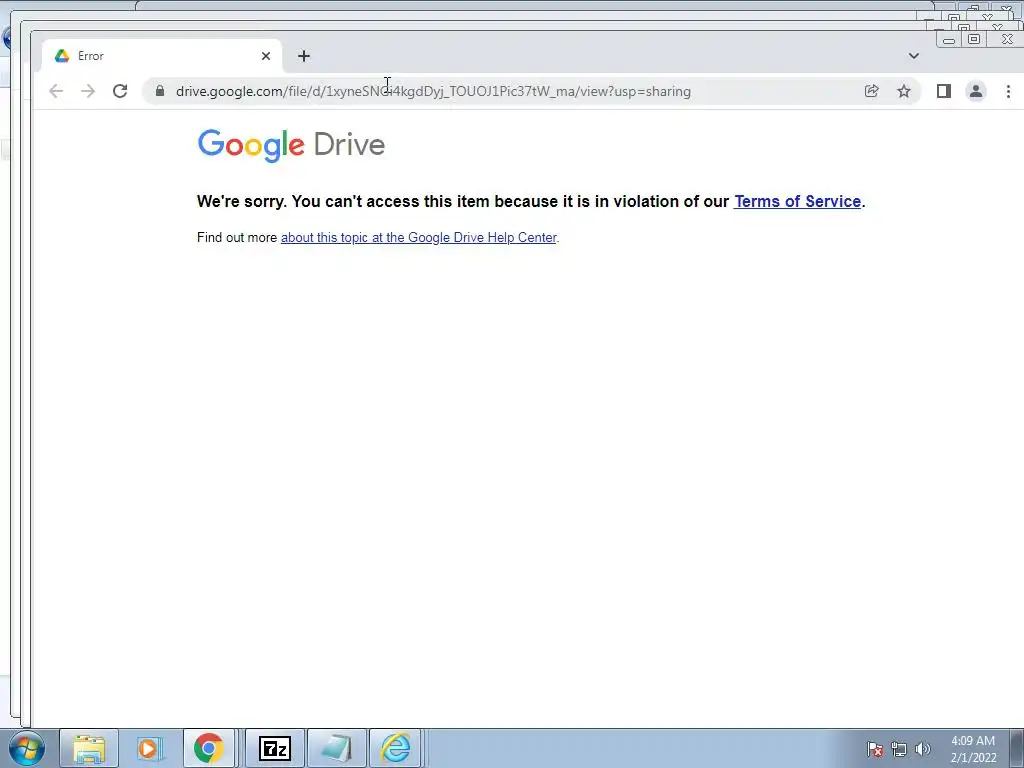Click the address bar URL

433,91
